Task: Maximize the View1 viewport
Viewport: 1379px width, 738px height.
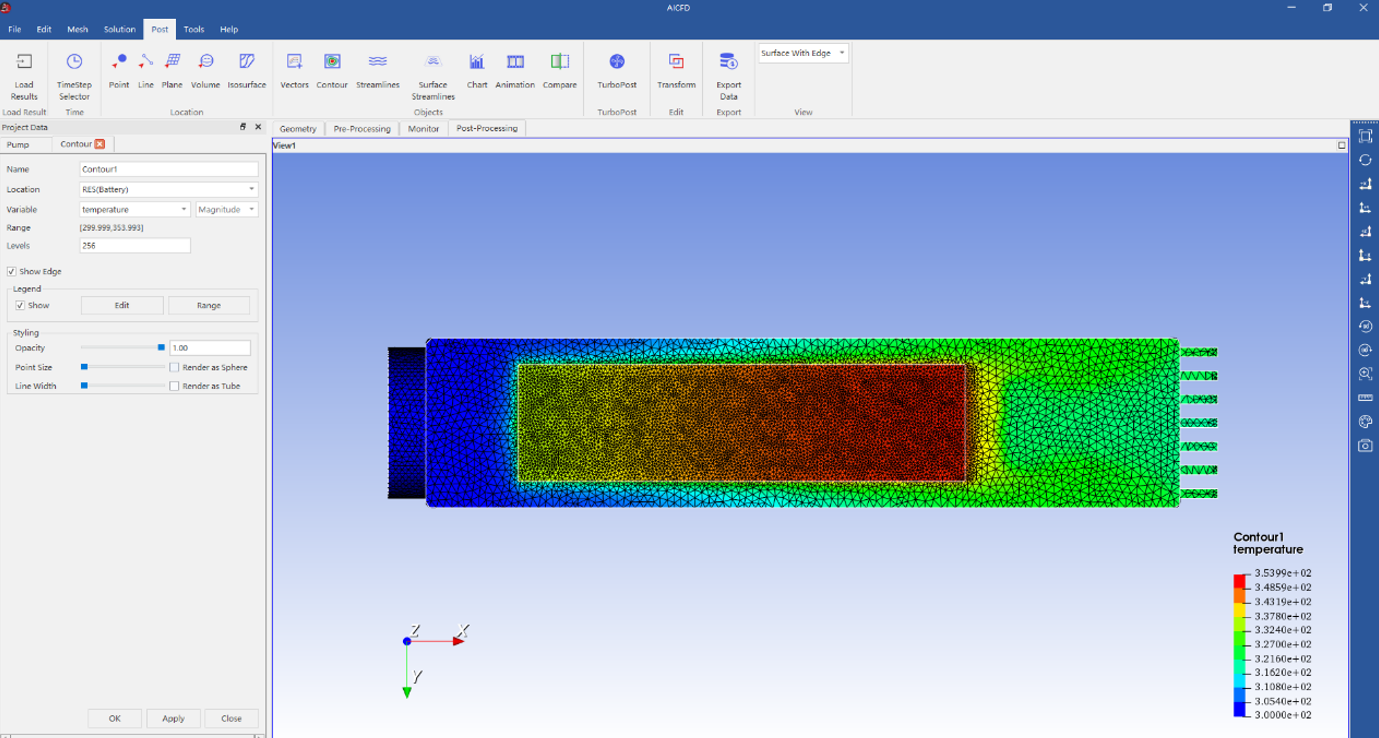Action: point(1342,145)
